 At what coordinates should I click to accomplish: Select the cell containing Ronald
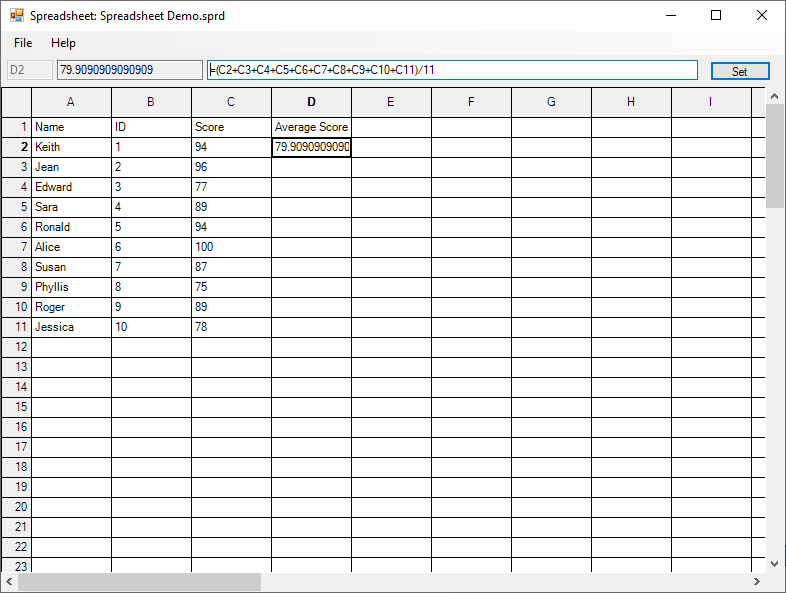click(71, 228)
